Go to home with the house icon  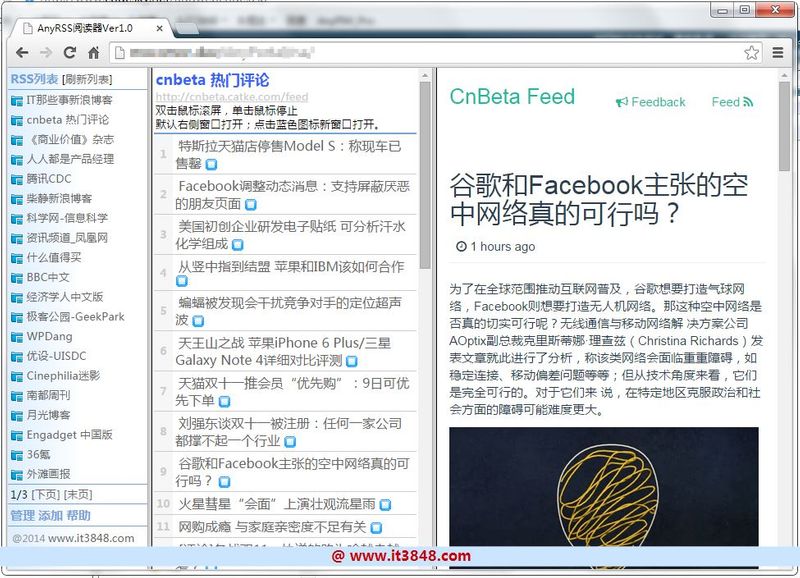point(94,53)
